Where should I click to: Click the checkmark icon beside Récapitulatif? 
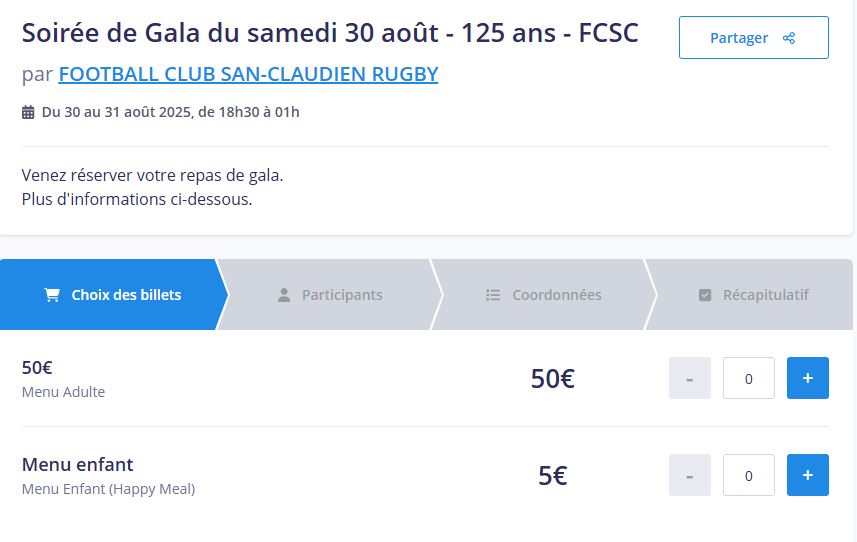705,295
